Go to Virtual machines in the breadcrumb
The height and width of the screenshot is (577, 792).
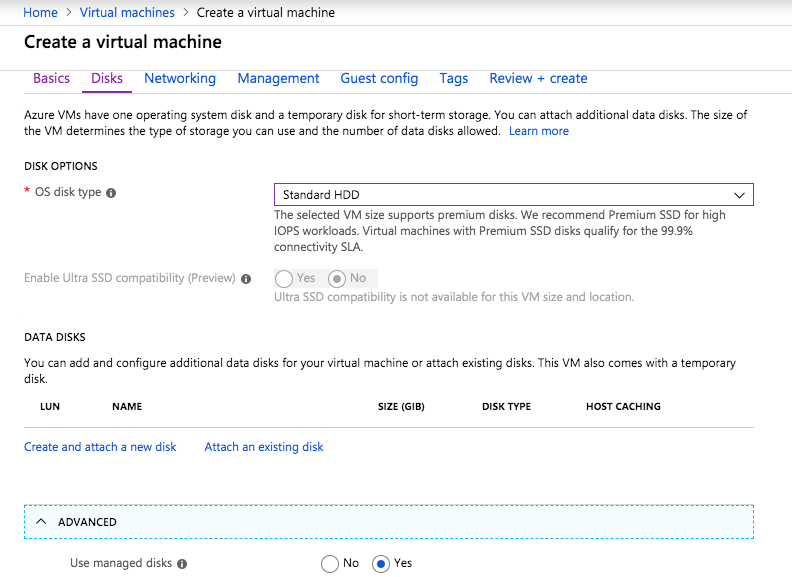[x=127, y=13]
